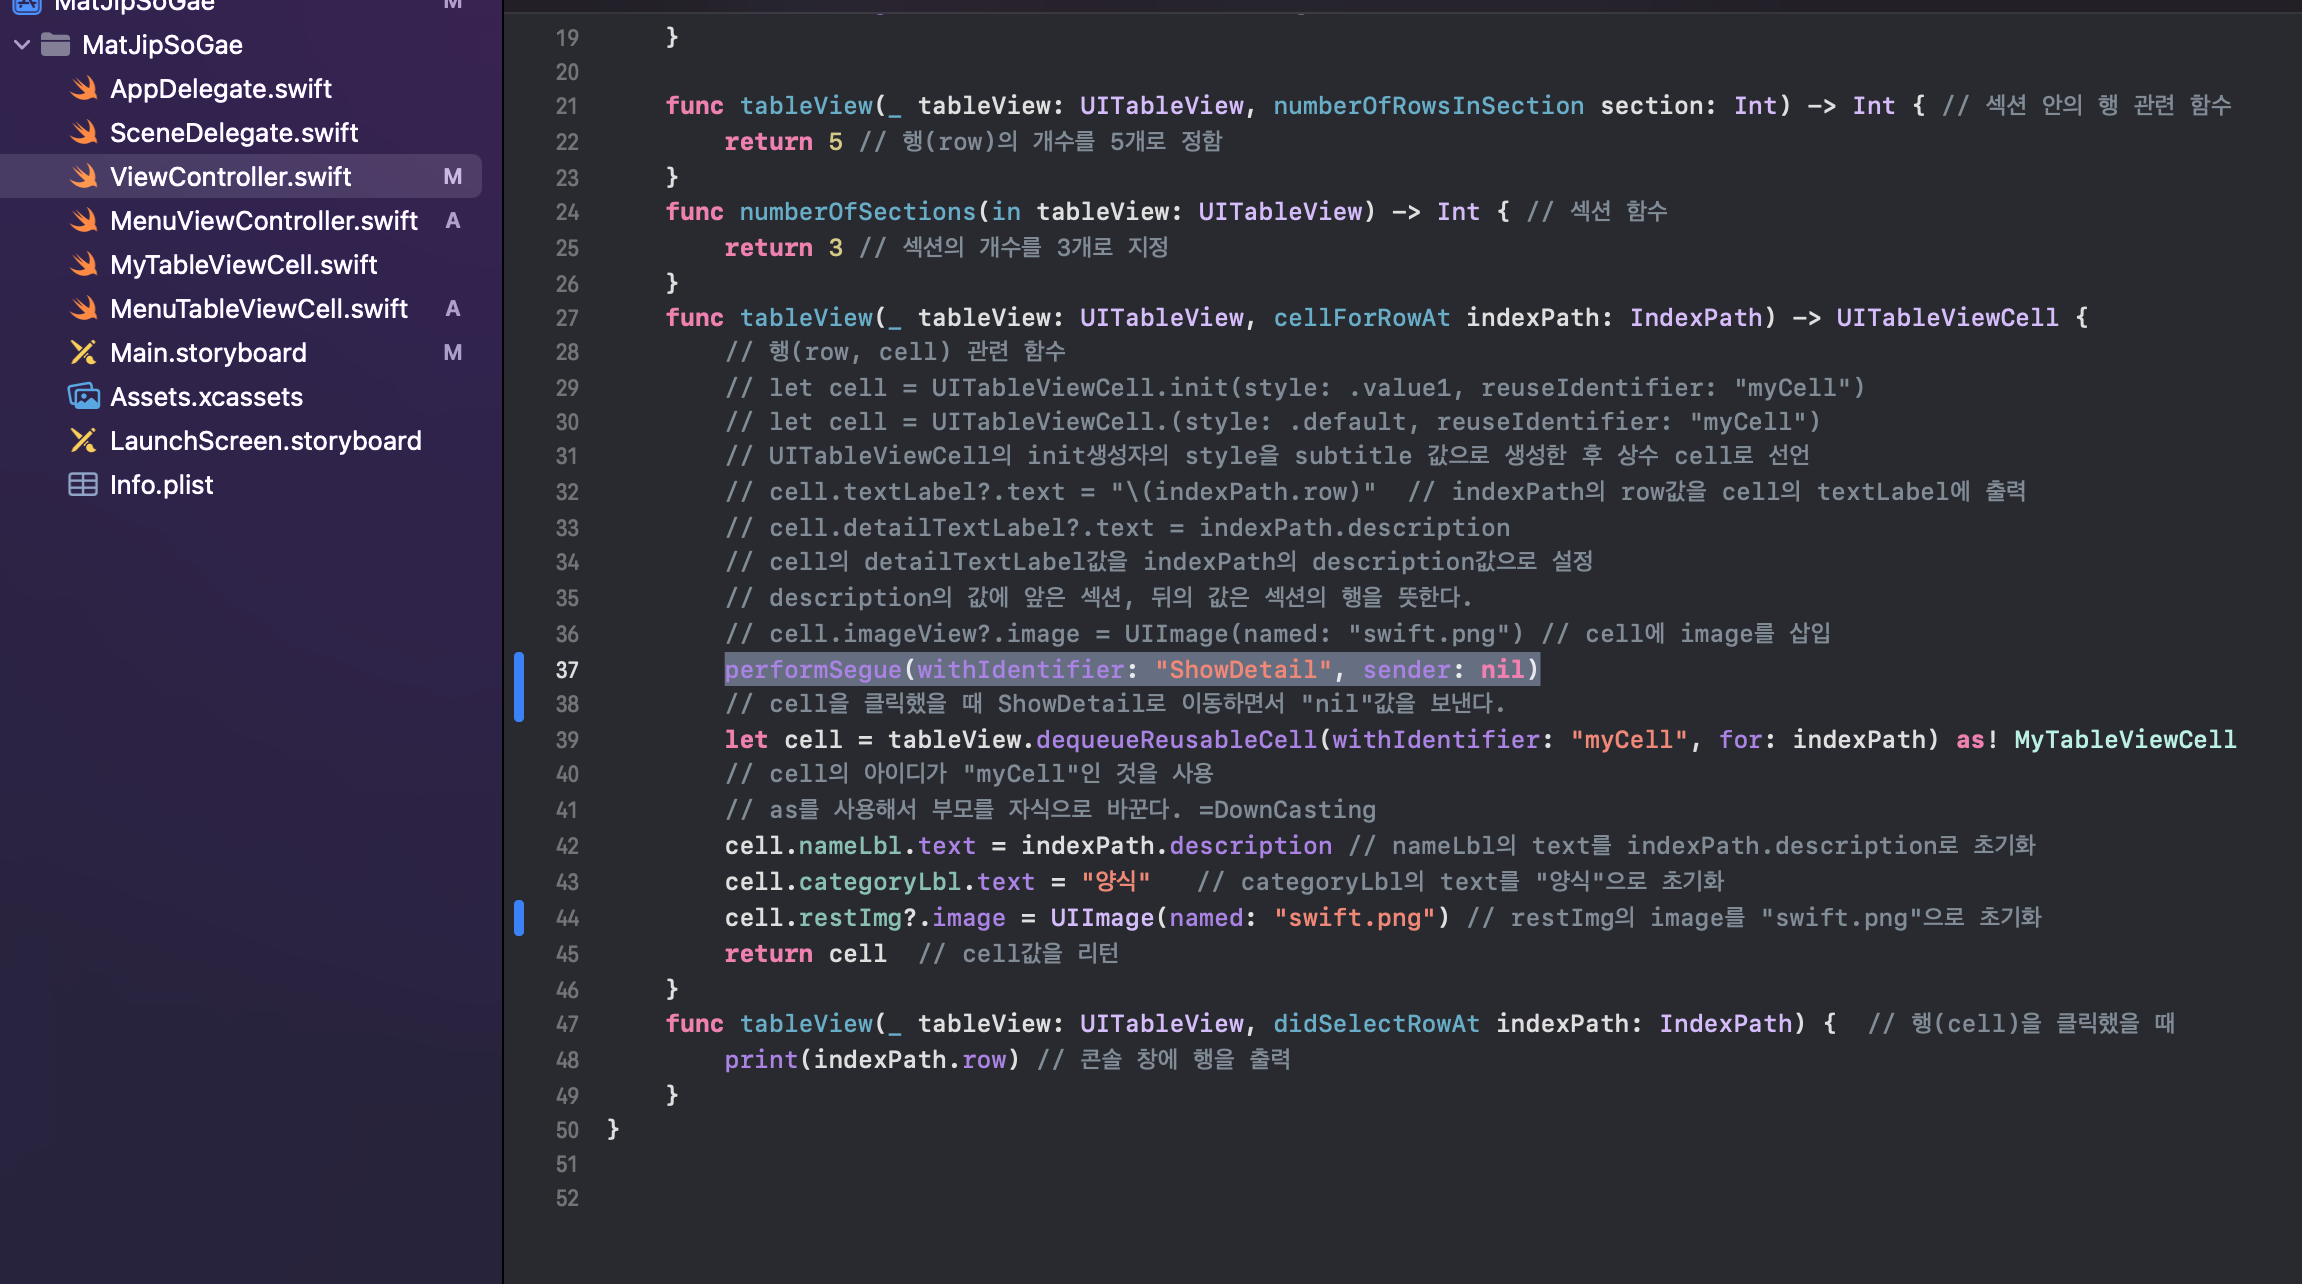Select the MatJipSoGae group folder name
The height and width of the screenshot is (1284, 2302).
pos(162,45)
